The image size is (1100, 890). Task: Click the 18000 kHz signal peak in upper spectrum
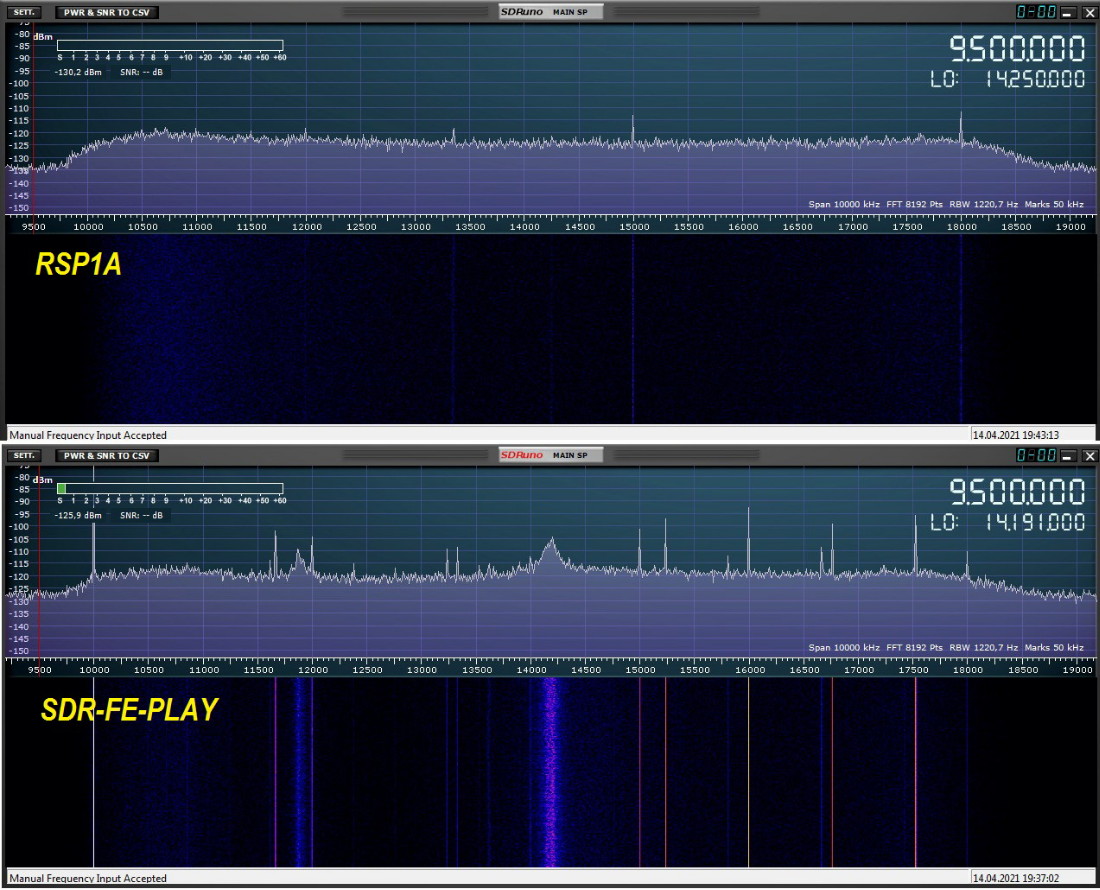click(961, 128)
